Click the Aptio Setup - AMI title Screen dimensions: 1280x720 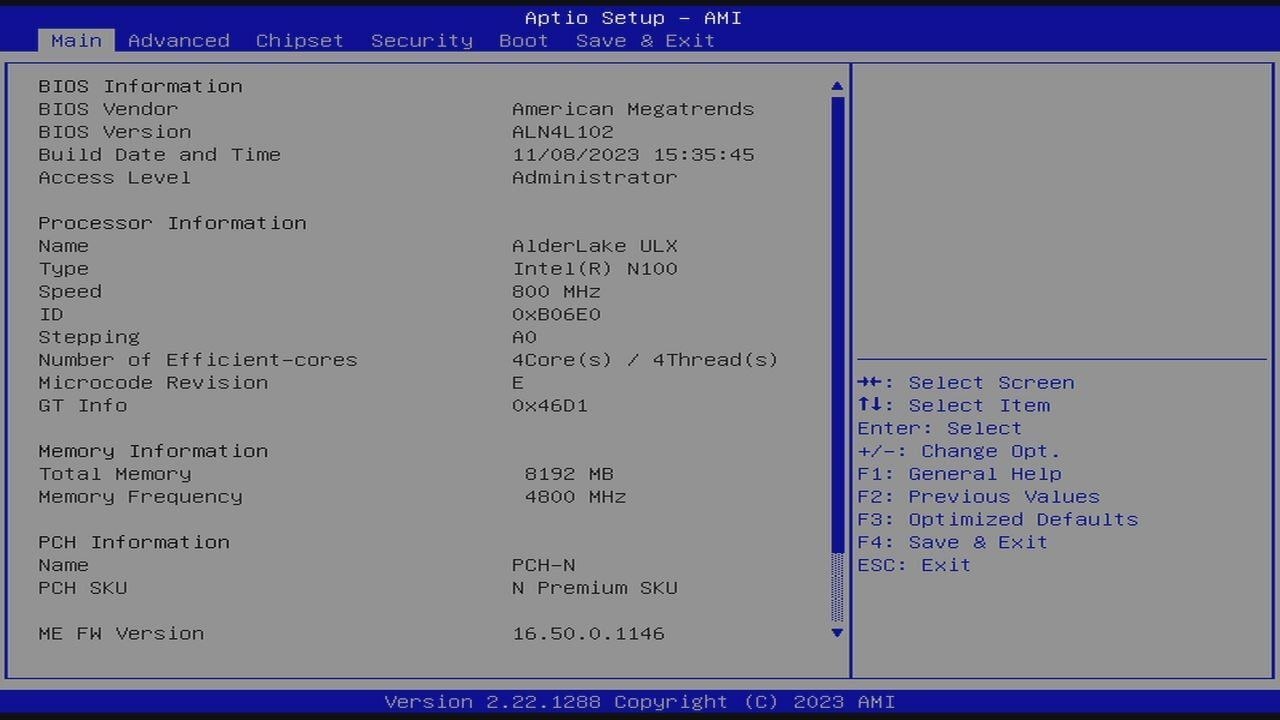pos(633,18)
